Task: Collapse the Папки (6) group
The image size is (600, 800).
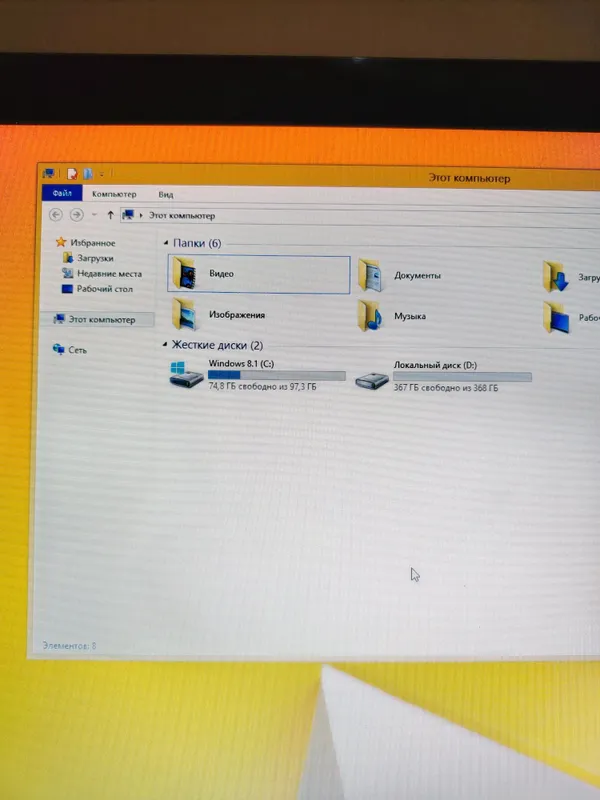Action: (165, 243)
